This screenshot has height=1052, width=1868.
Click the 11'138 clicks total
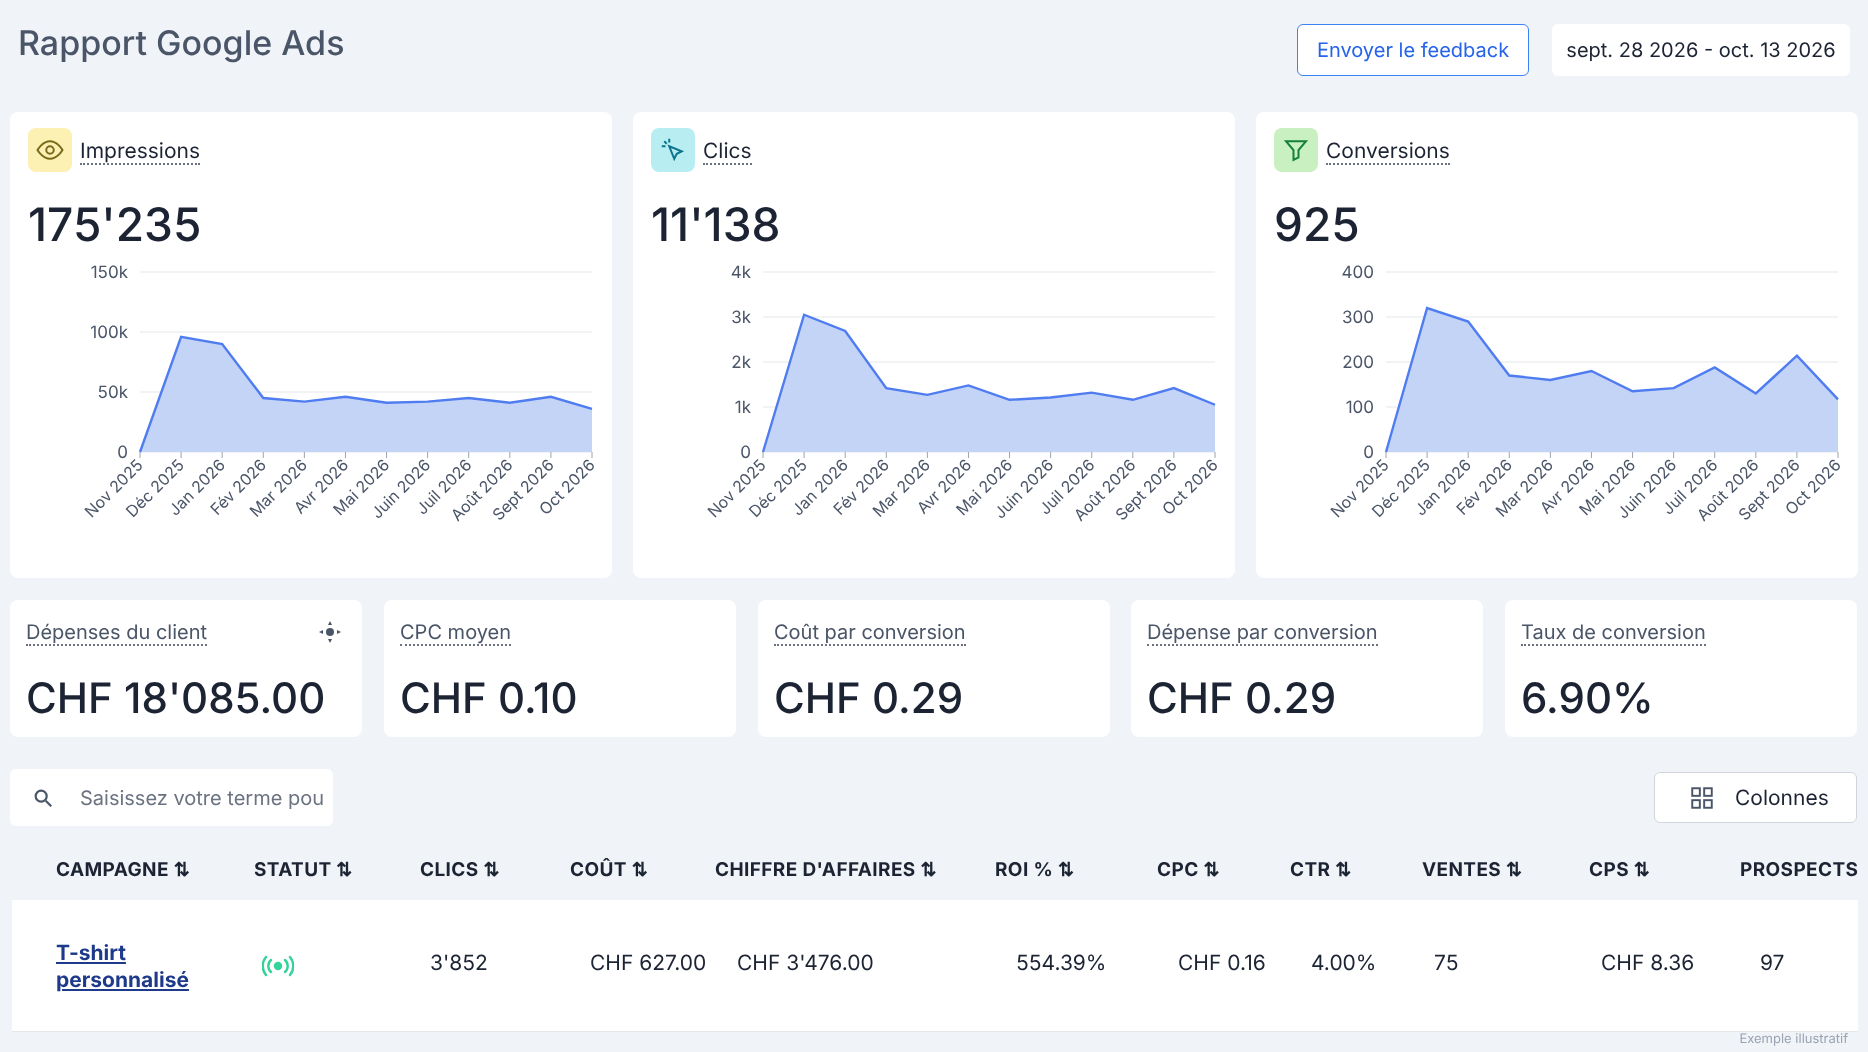(715, 225)
